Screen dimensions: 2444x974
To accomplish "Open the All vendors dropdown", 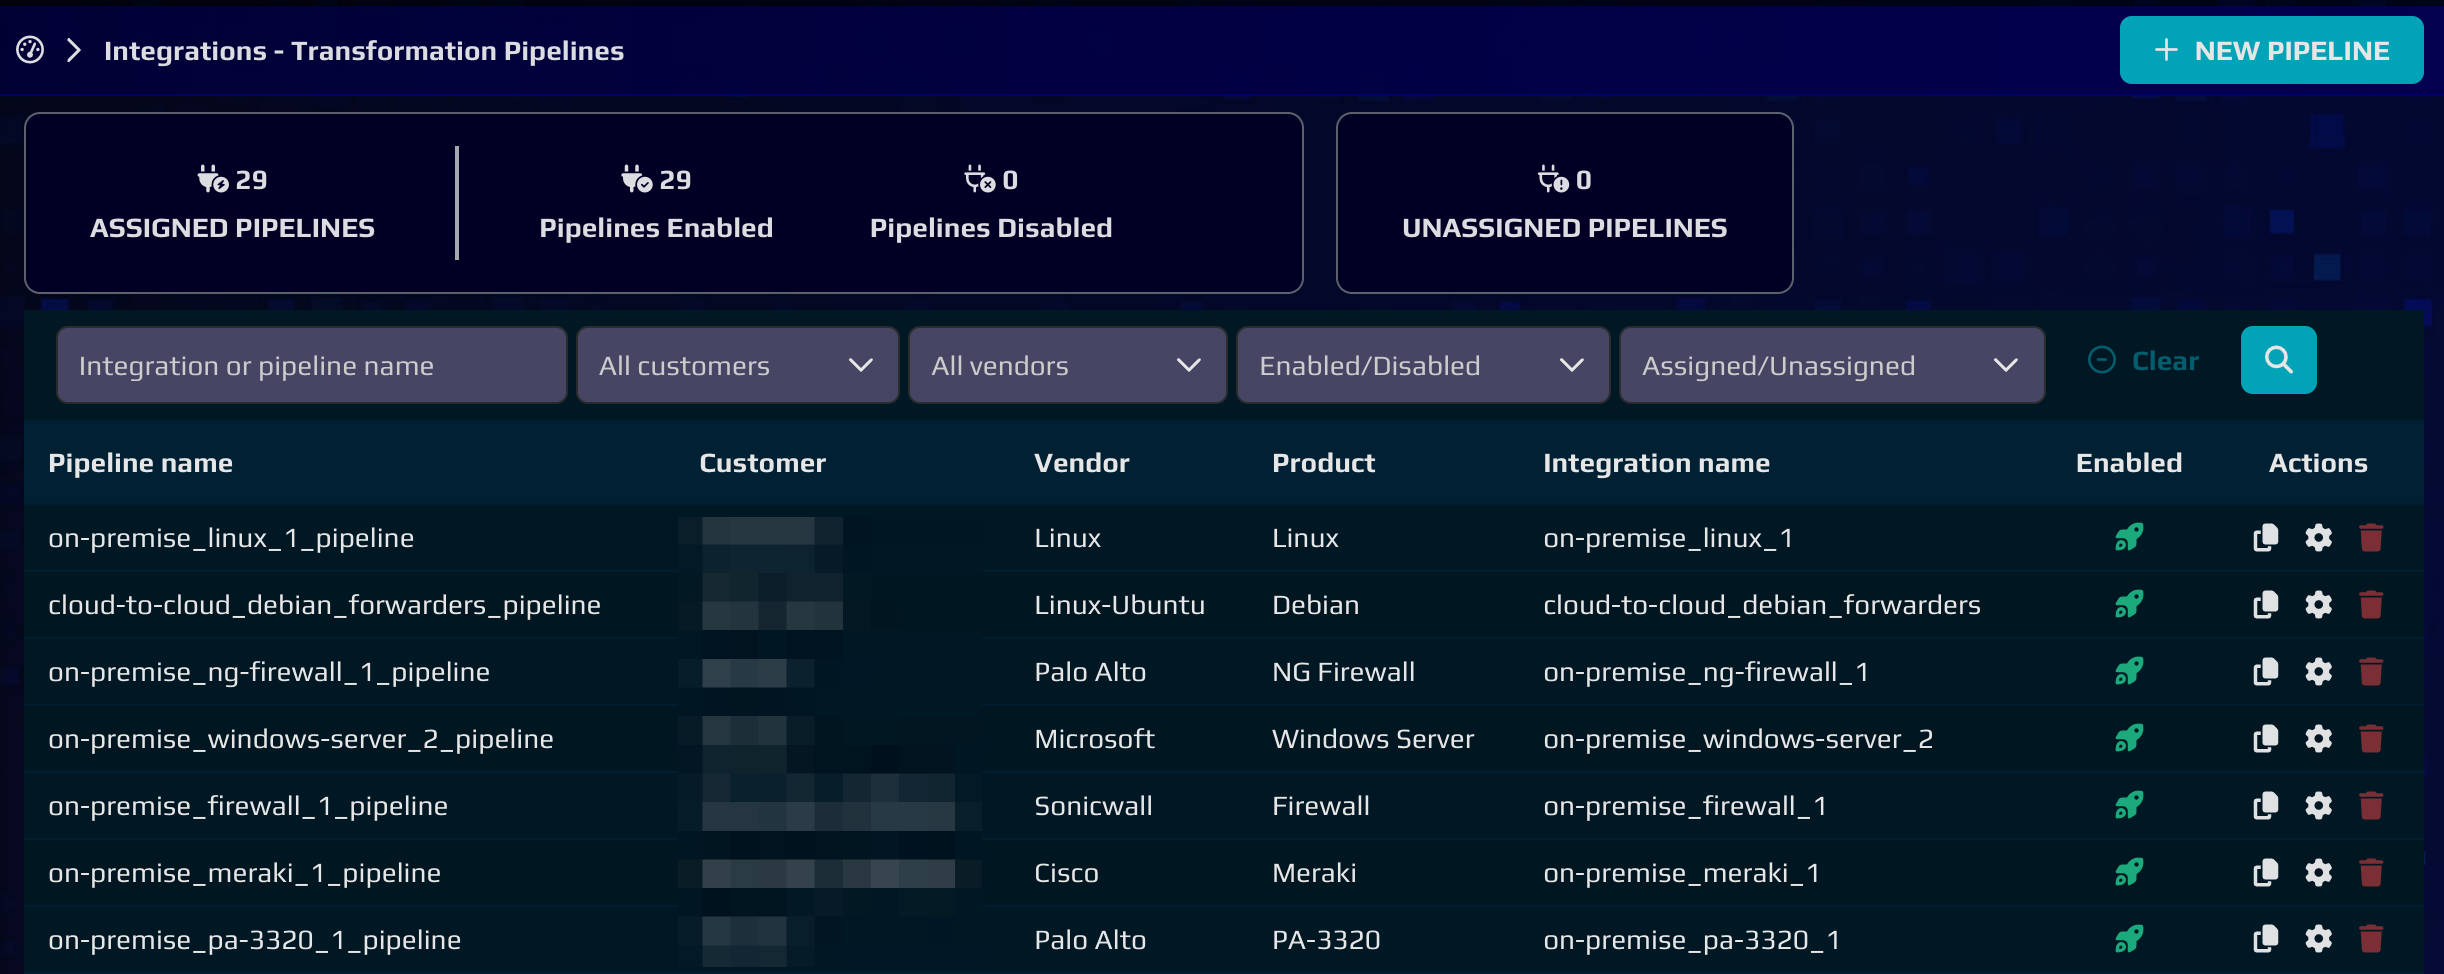I will tap(1067, 366).
